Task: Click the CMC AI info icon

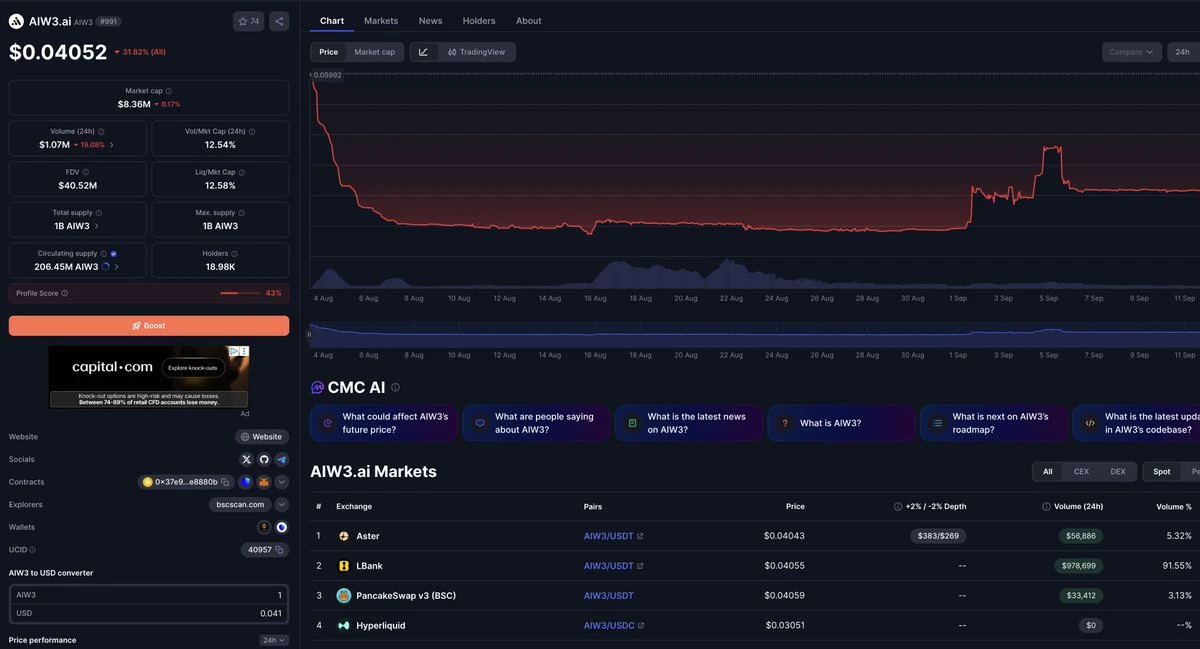Action: (x=395, y=387)
